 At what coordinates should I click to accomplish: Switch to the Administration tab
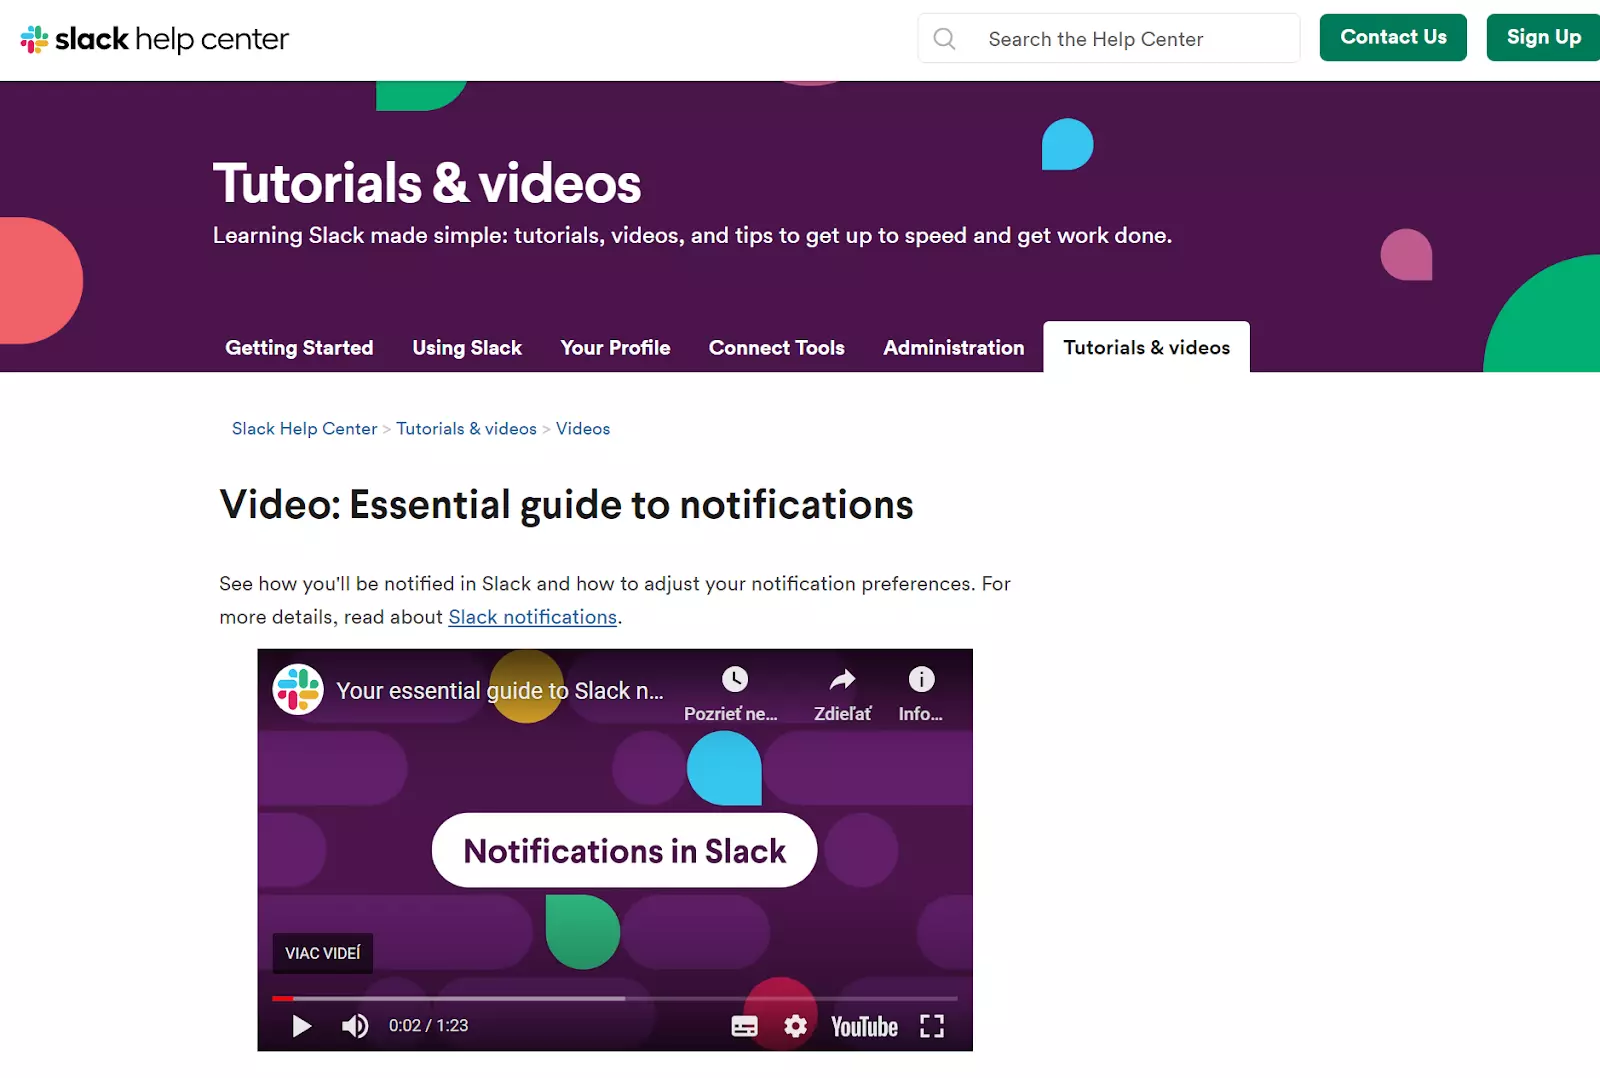(953, 347)
